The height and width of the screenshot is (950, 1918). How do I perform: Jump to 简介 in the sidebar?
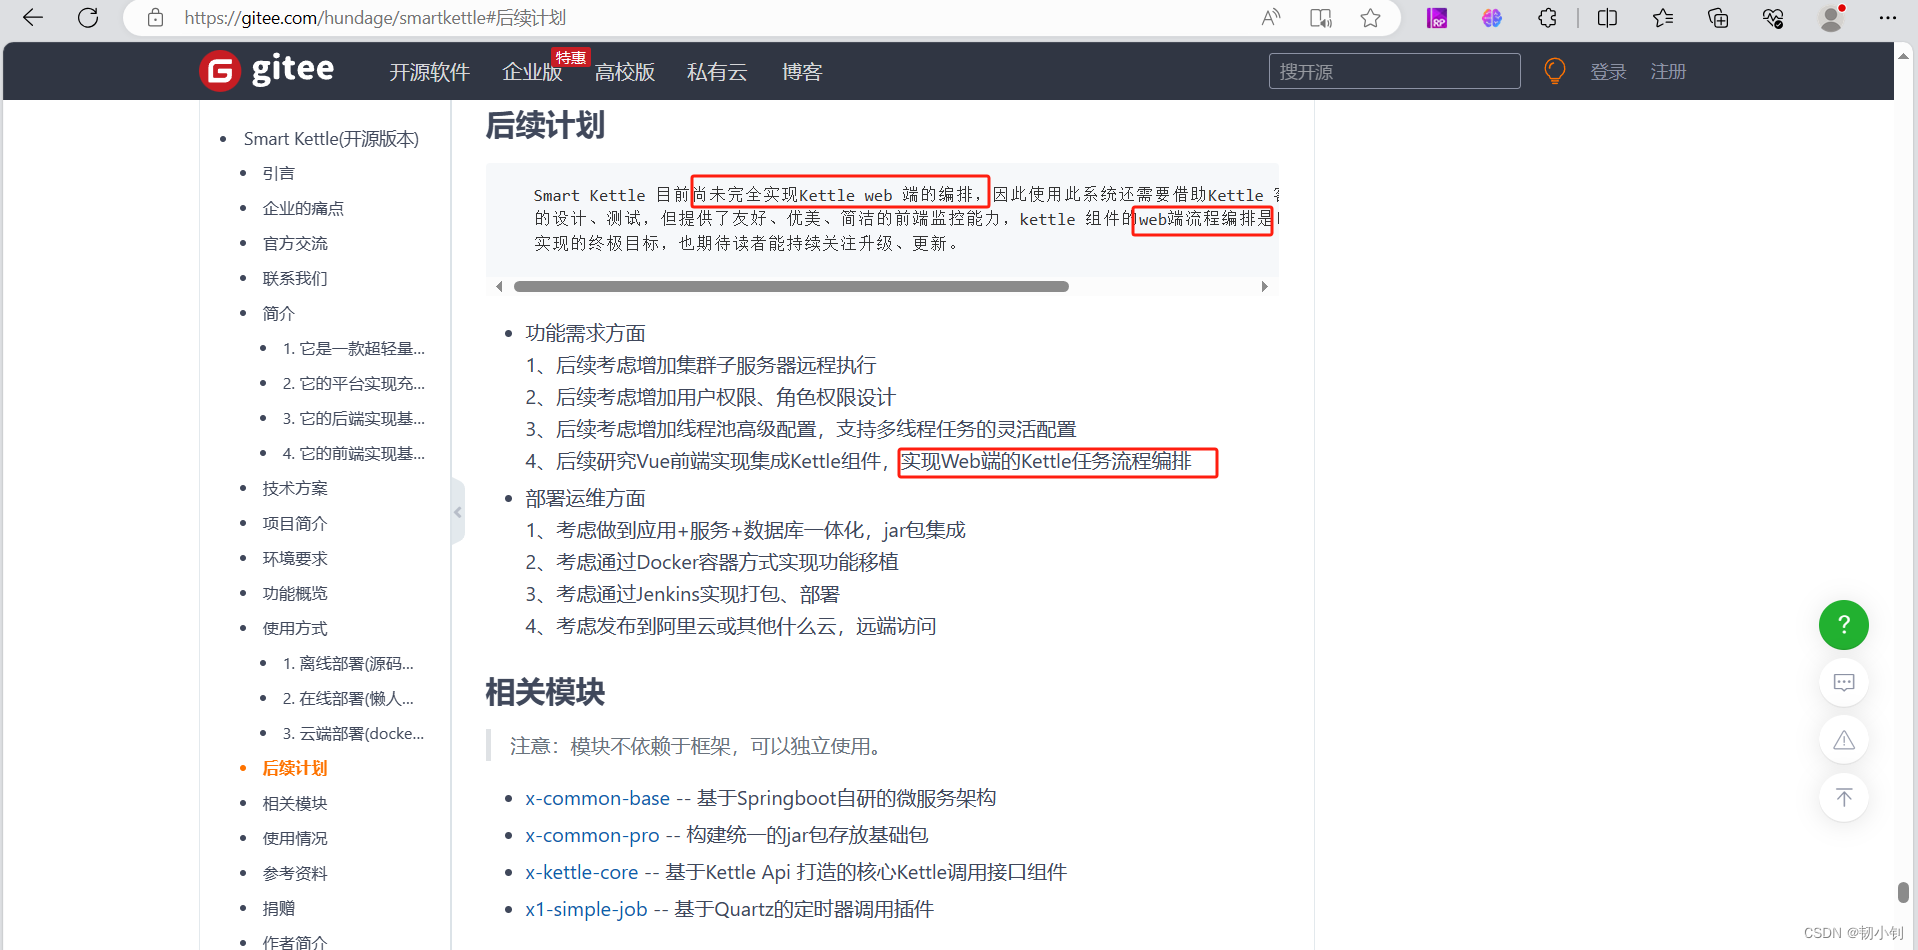pos(278,313)
